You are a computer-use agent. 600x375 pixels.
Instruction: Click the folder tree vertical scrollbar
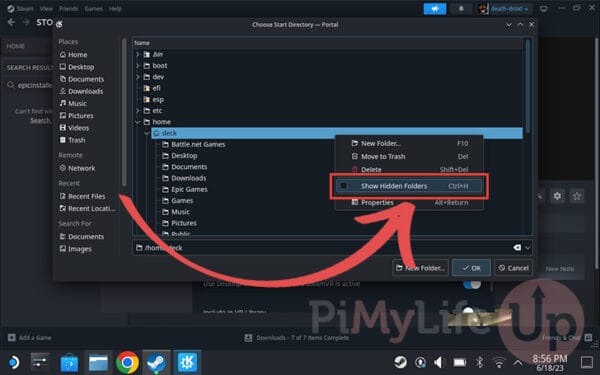click(x=528, y=86)
